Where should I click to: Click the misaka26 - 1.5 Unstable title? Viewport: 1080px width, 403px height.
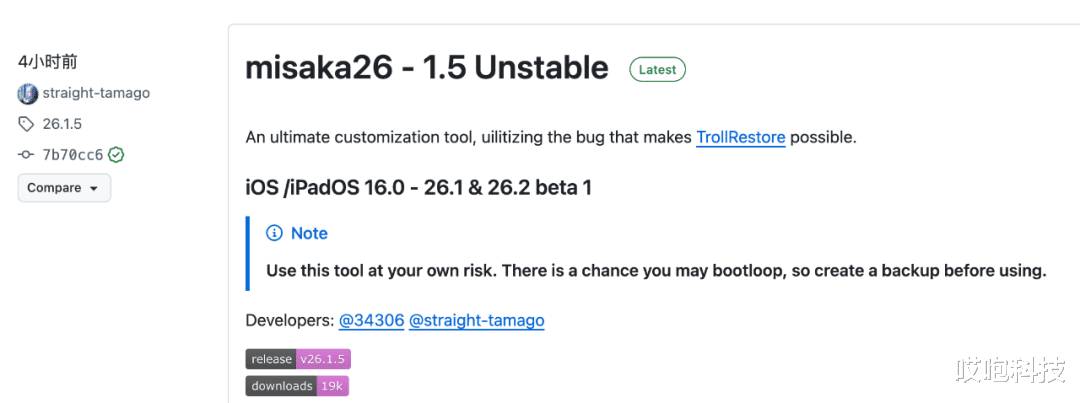[x=427, y=68]
